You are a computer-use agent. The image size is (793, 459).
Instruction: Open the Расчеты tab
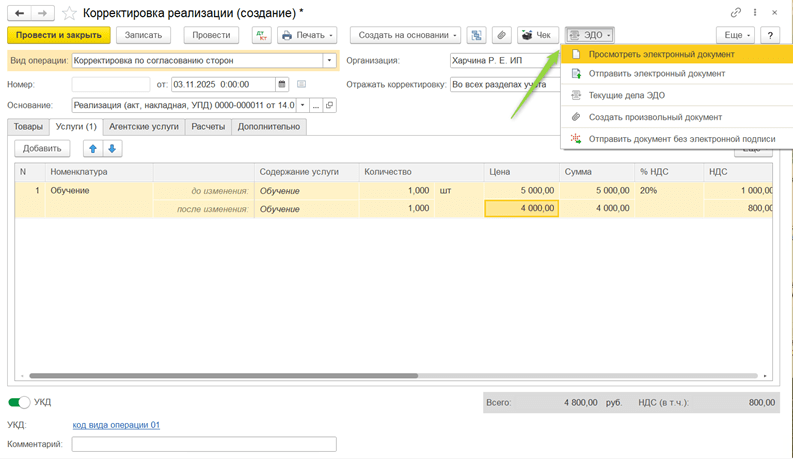coord(208,127)
